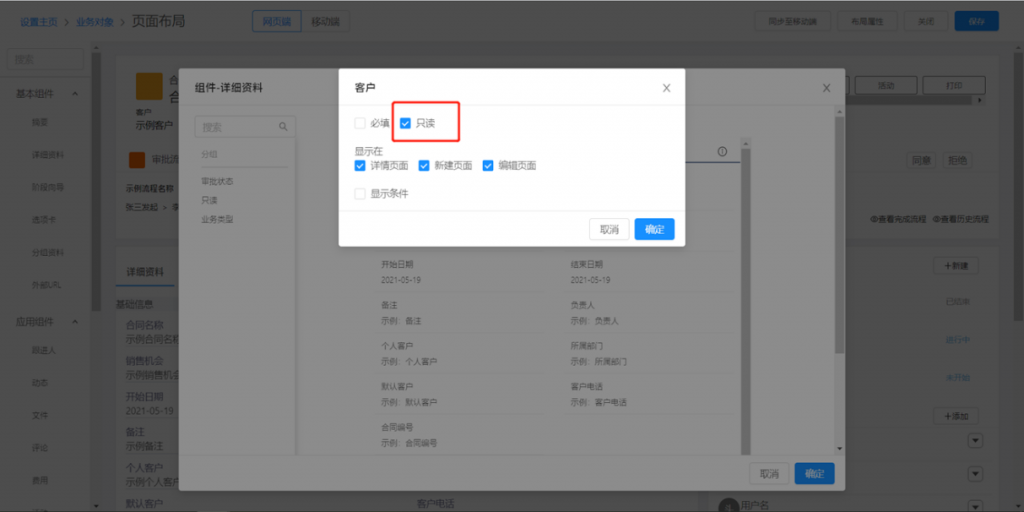The height and width of the screenshot is (512, 1024).
Task: Collapse the 基本组件 section
Action: click(75, 94)
